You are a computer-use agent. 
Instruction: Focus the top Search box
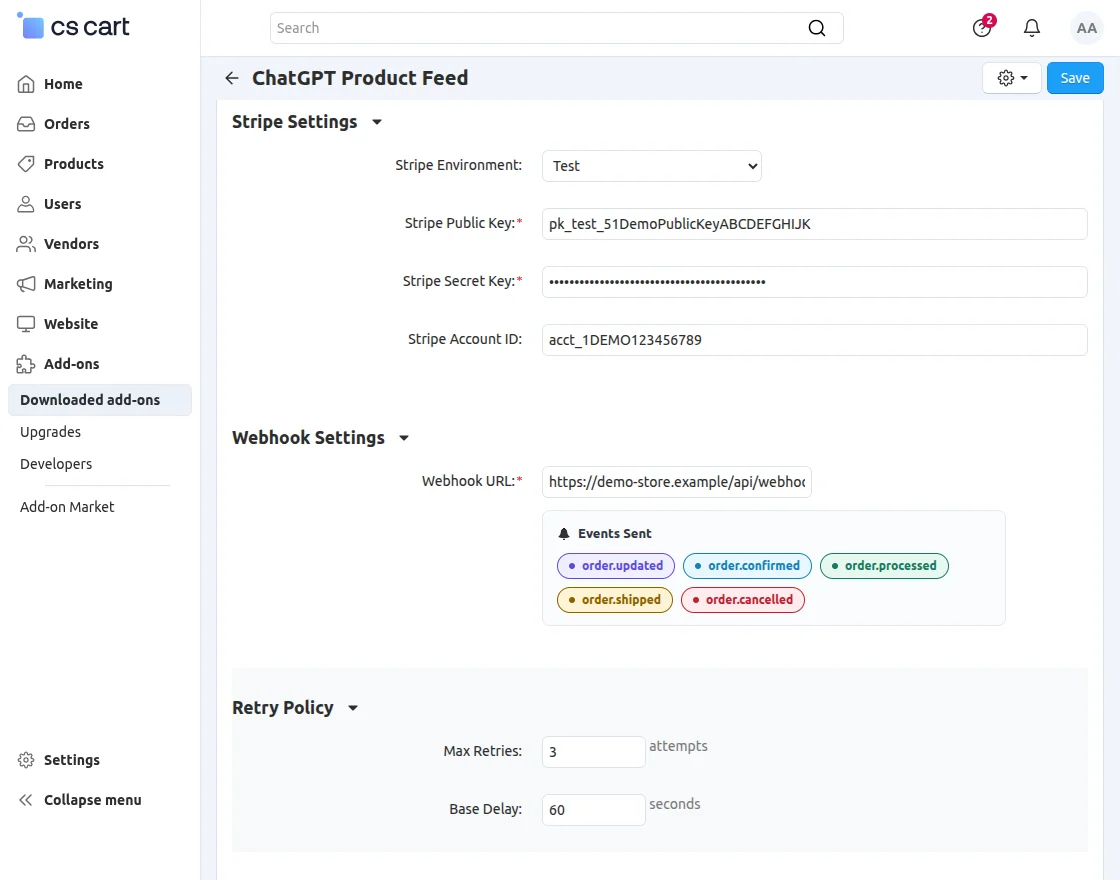click(x=556, y=28)
